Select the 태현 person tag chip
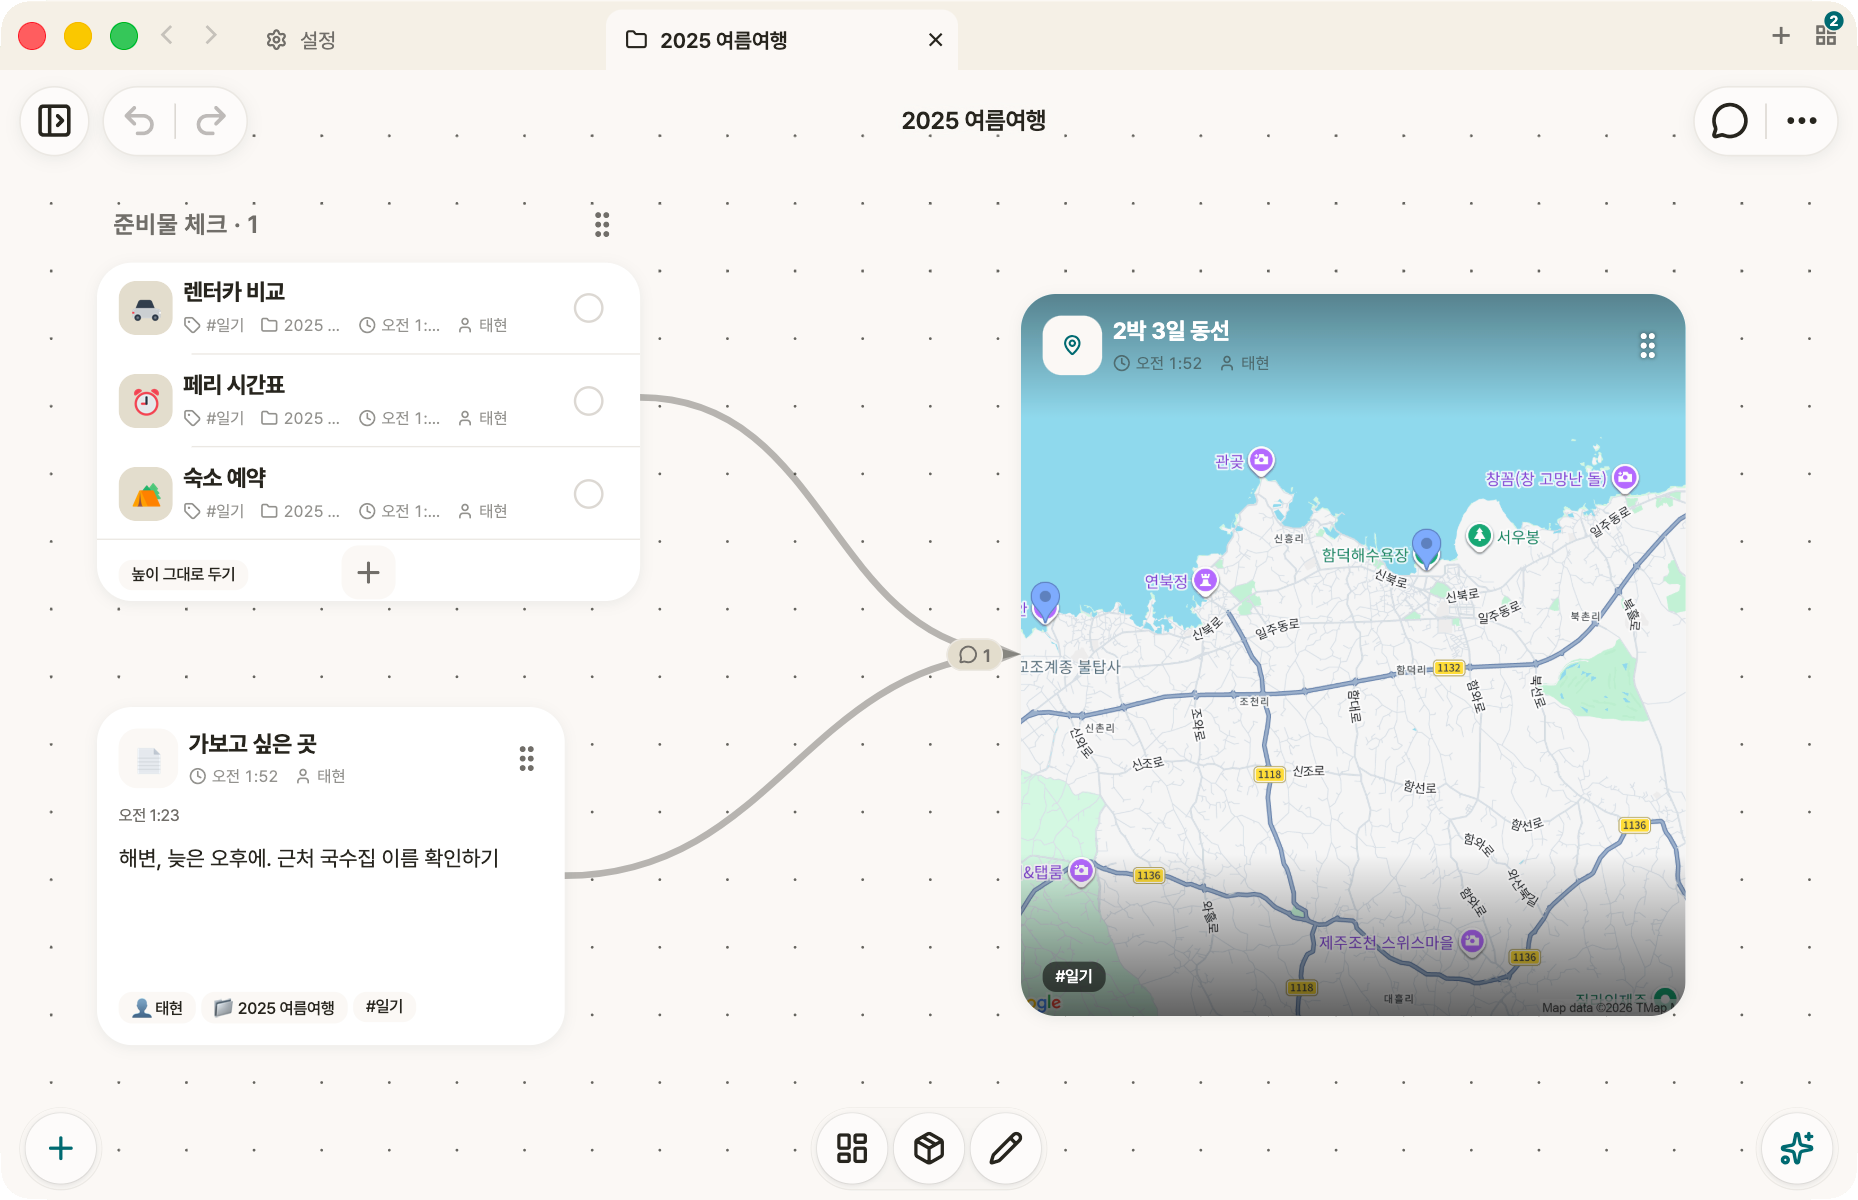The width and height of the screenshot is (1858, 1200). (x=158, y=1008)
